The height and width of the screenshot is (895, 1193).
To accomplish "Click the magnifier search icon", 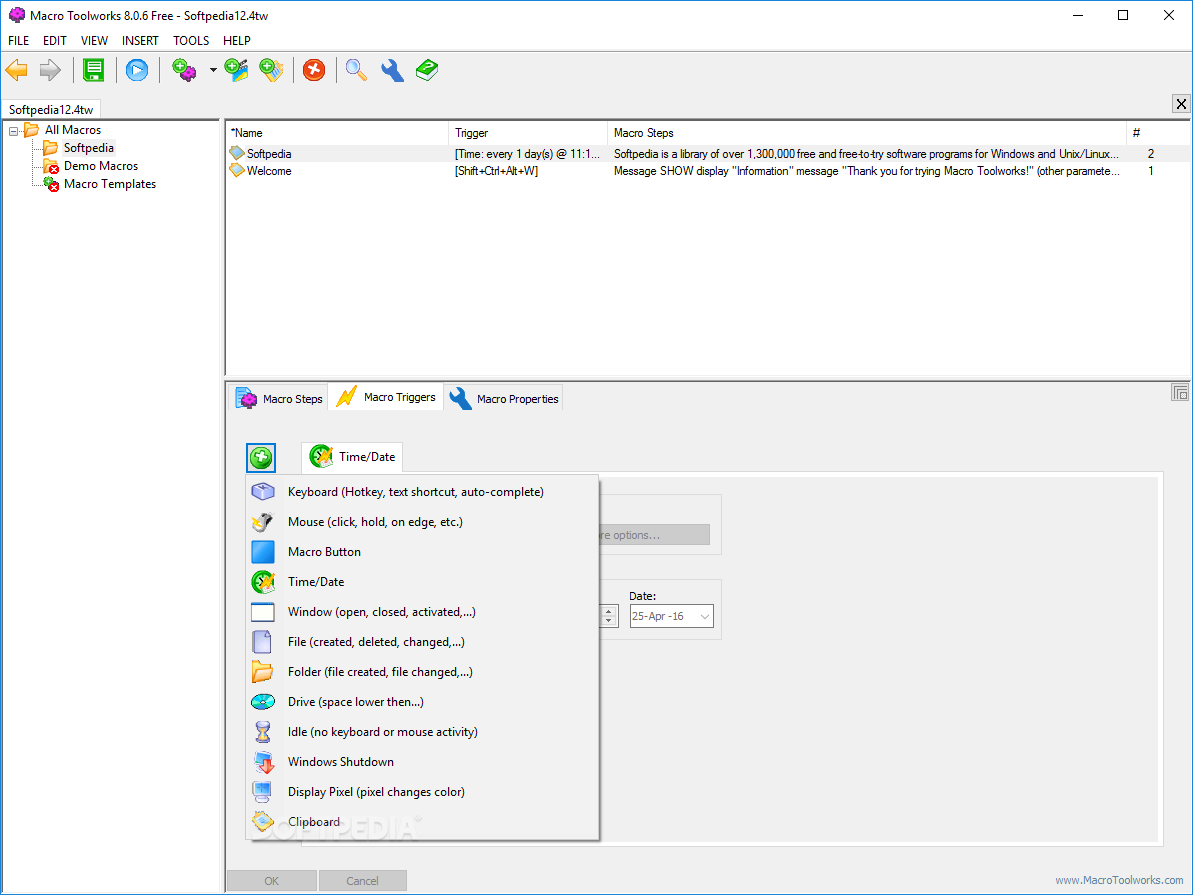I will tap(356, 70).
